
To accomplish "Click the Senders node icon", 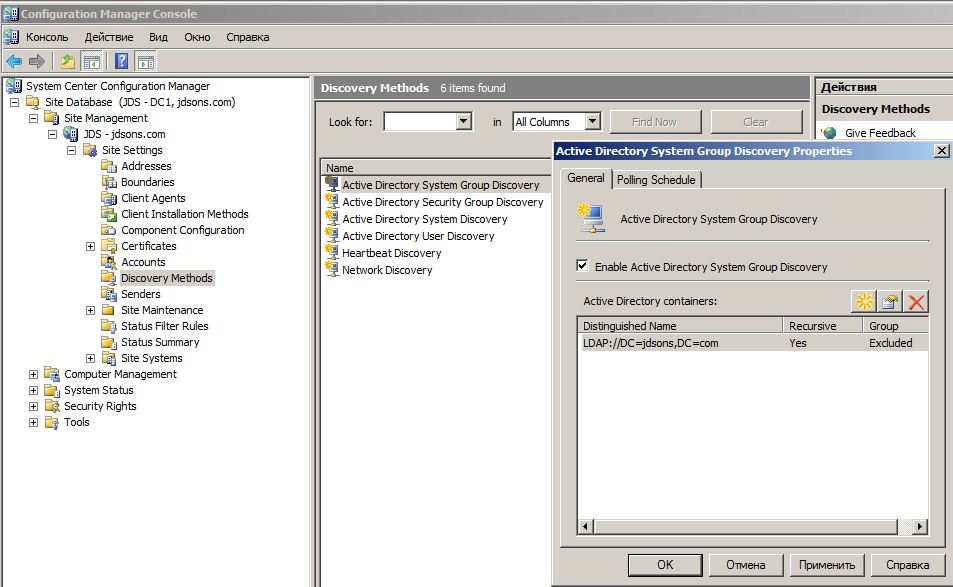I will [109, 294].
